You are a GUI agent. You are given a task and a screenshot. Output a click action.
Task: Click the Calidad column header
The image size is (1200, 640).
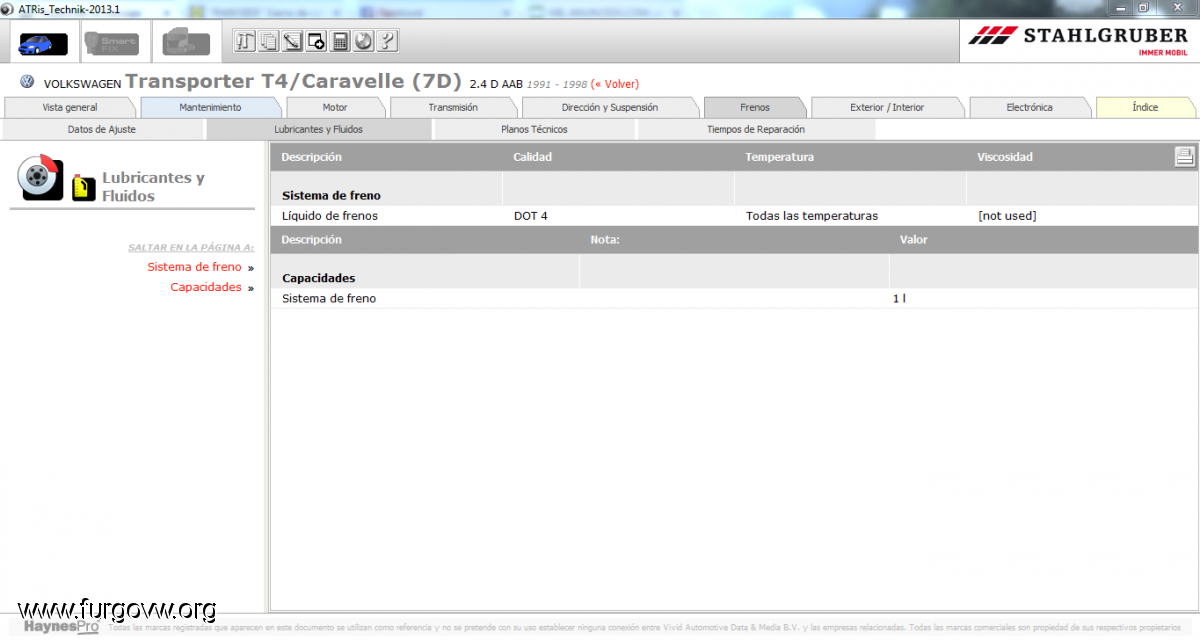click(x=532, y=157)
